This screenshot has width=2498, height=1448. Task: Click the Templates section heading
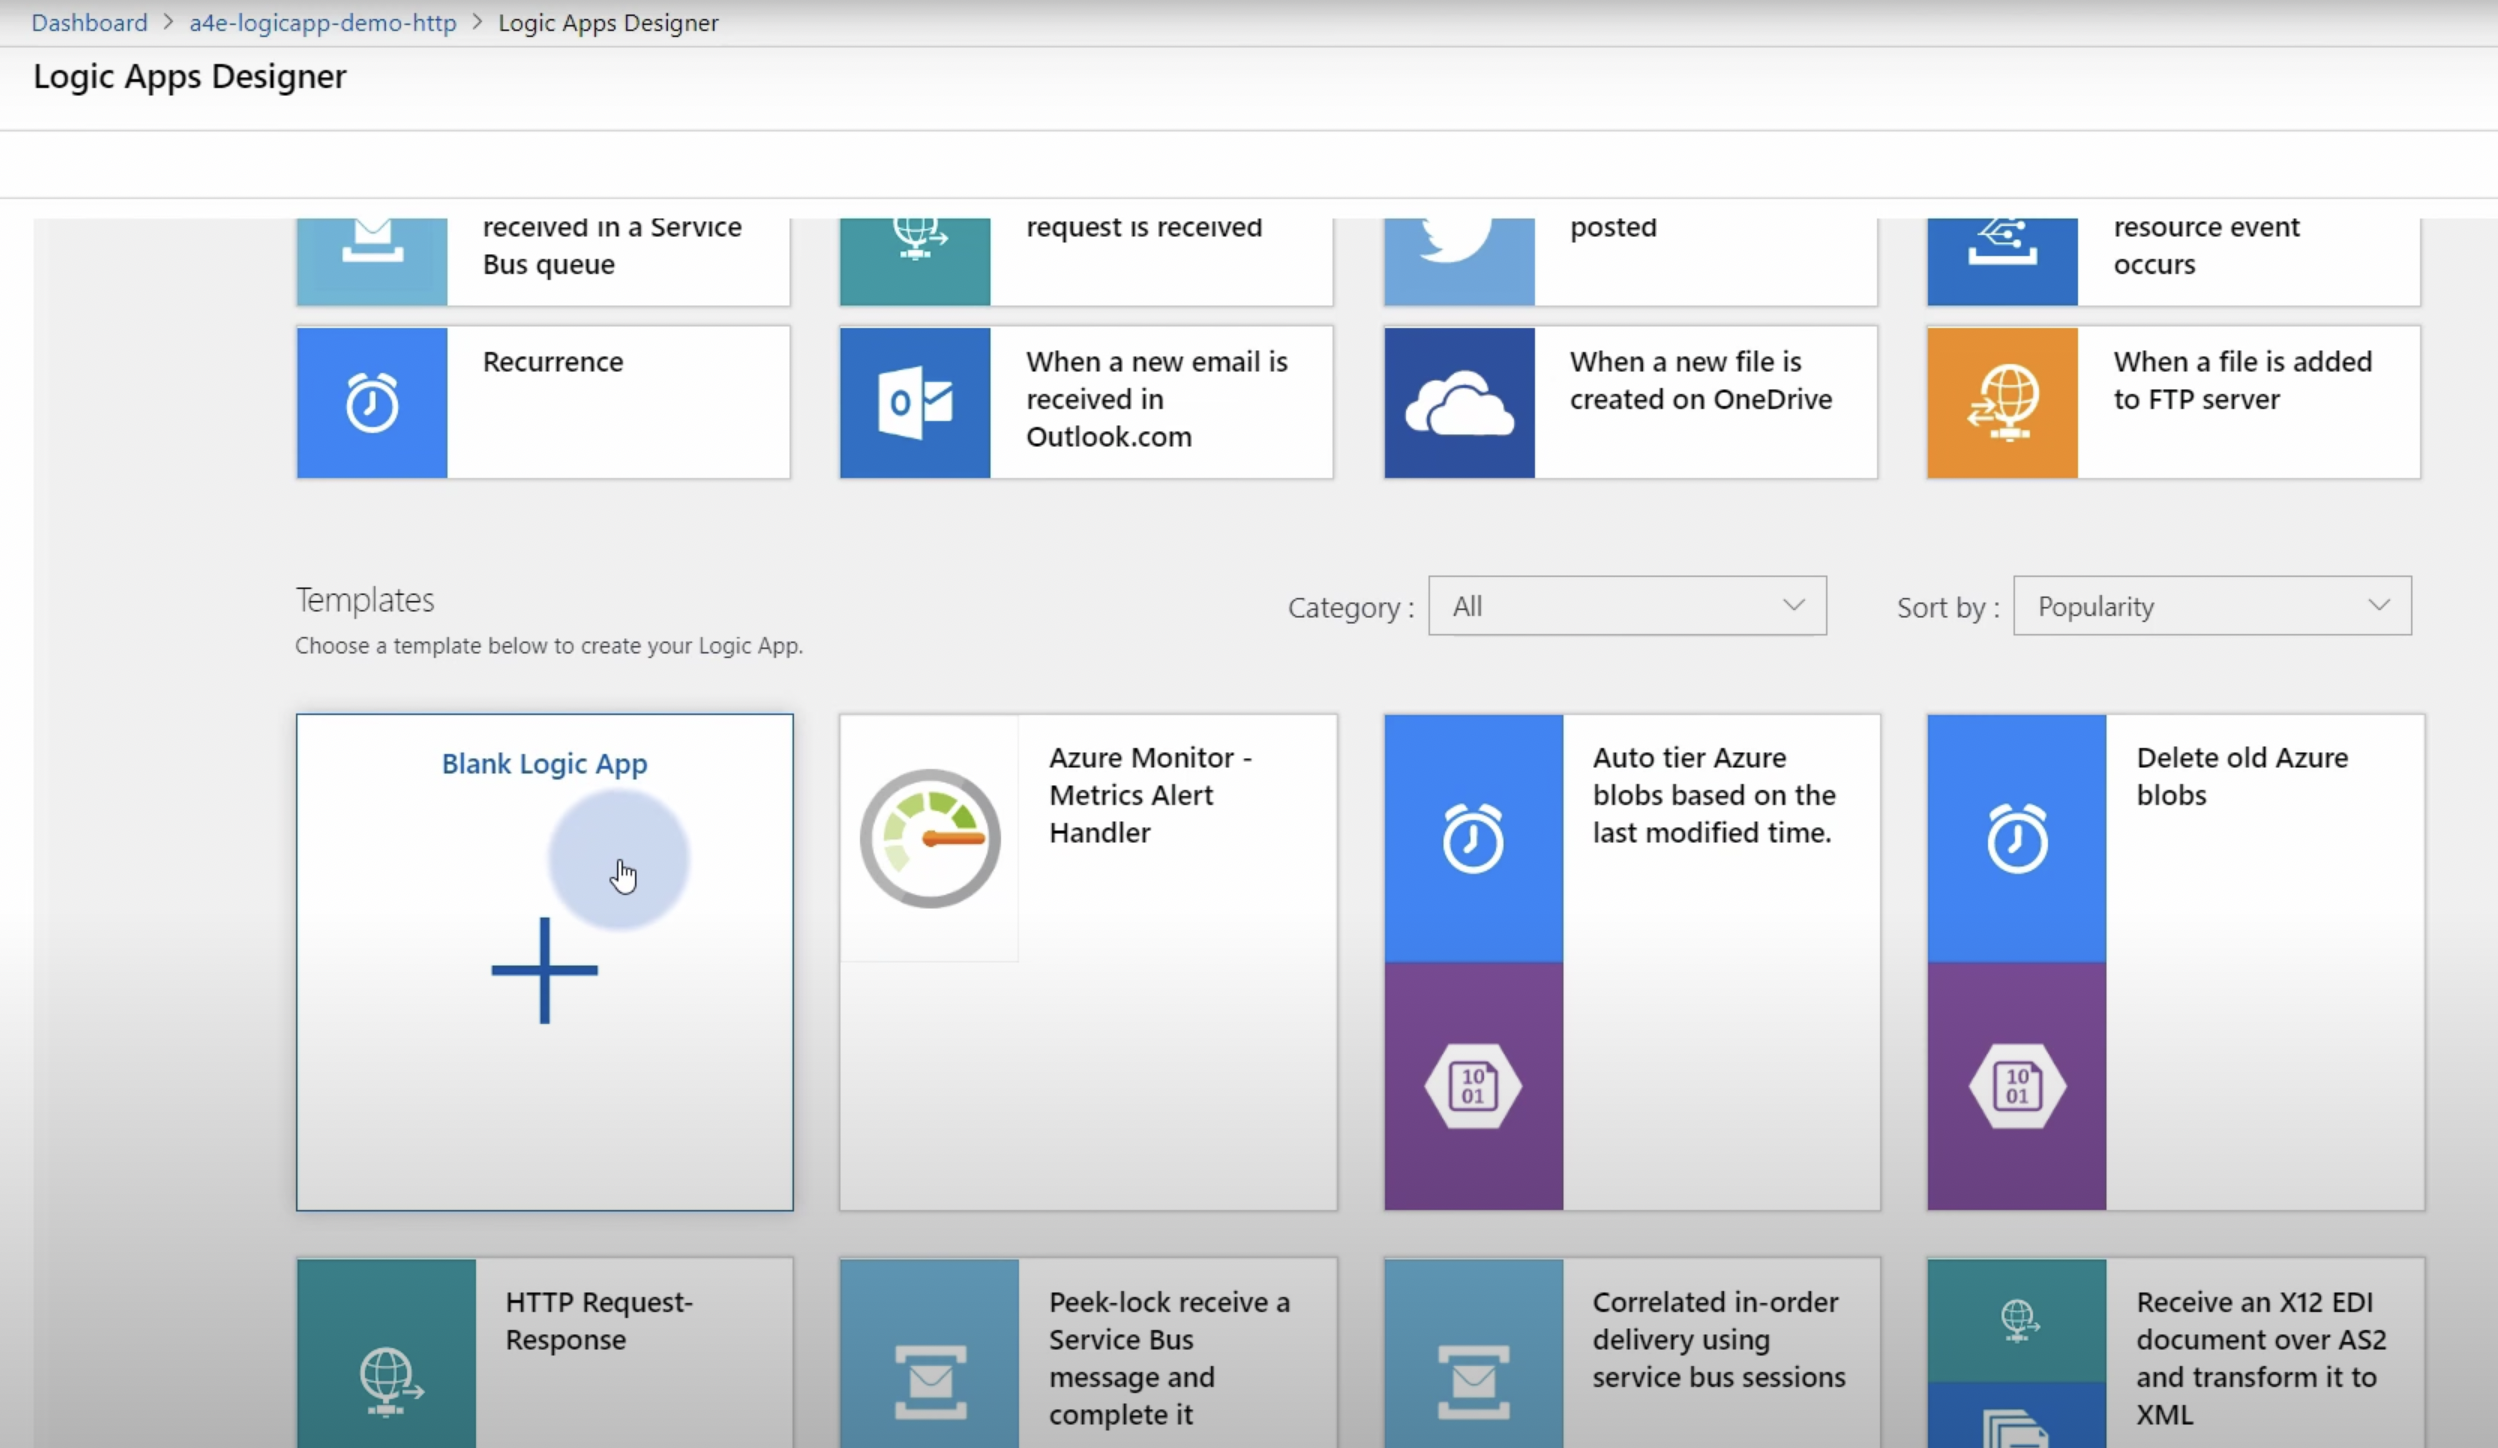pos(365,599)
